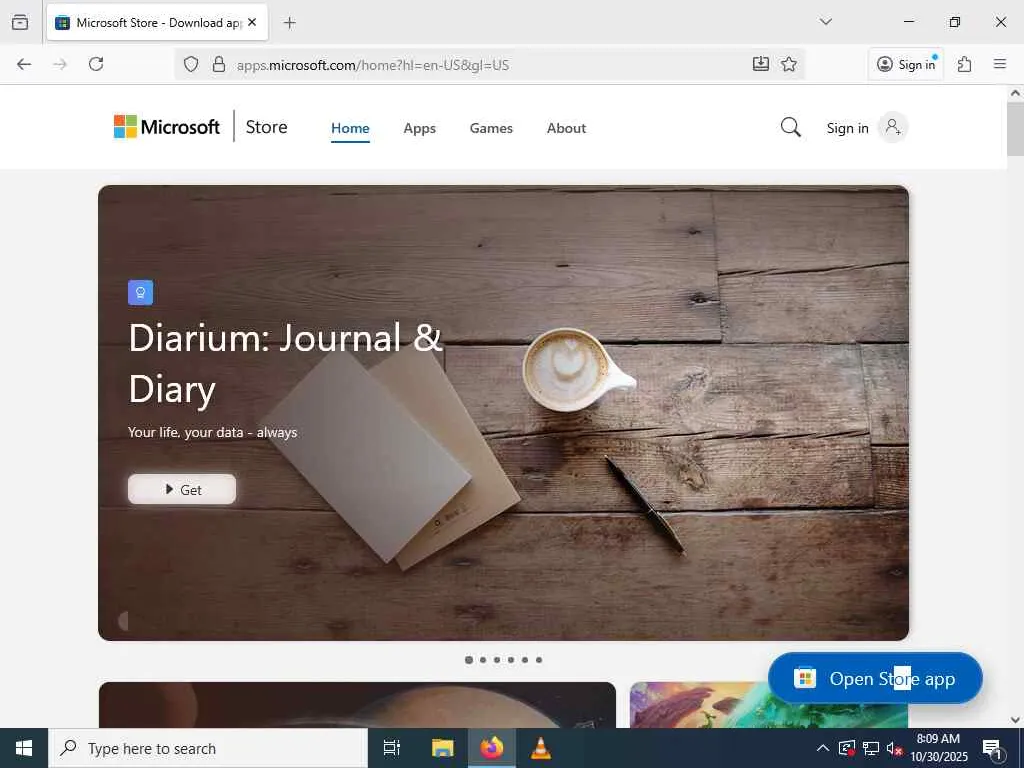Open the notification action center icon
The image size is (1024, 768).
[993, 749]
